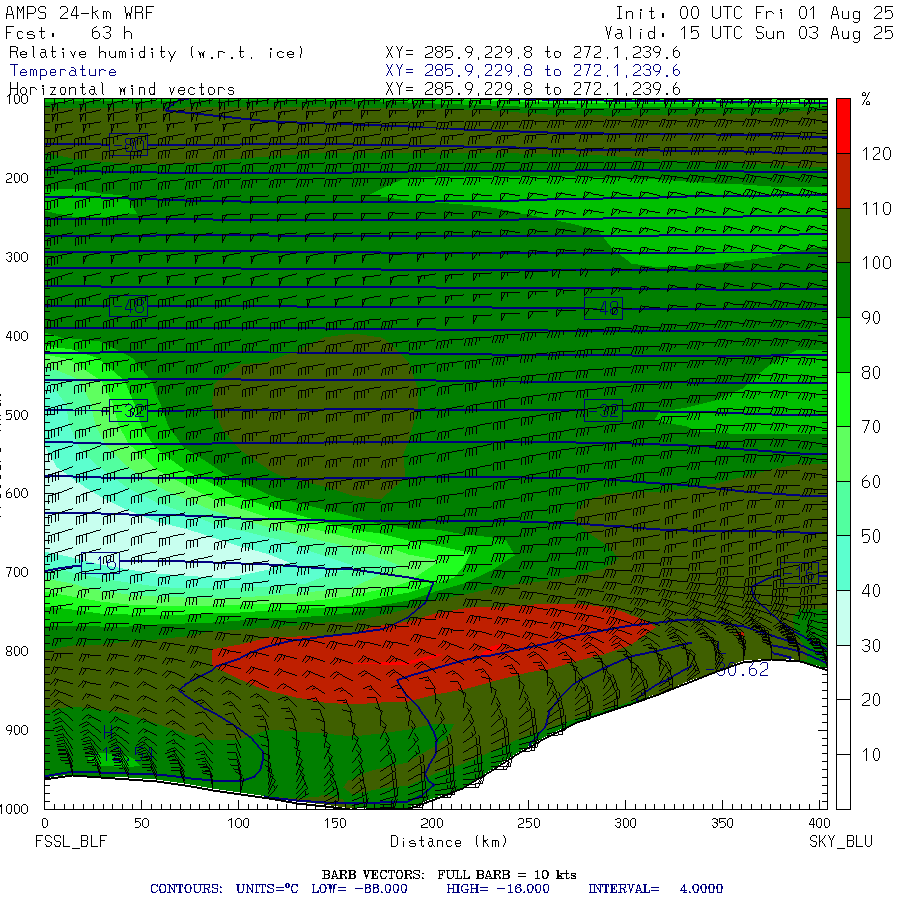
Task: Click the blue XY coordinates line
Action: tap(533, 71)
